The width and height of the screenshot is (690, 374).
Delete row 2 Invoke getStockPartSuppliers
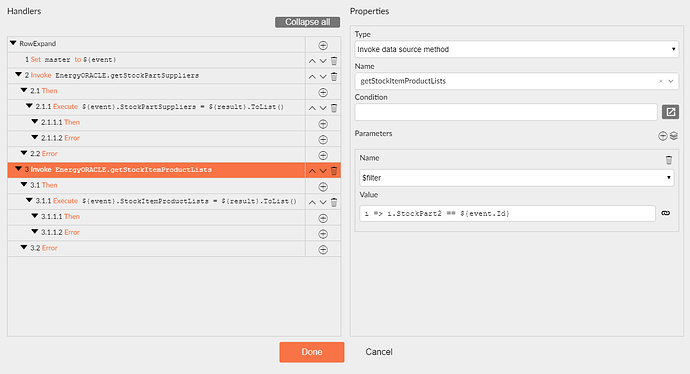334,77
